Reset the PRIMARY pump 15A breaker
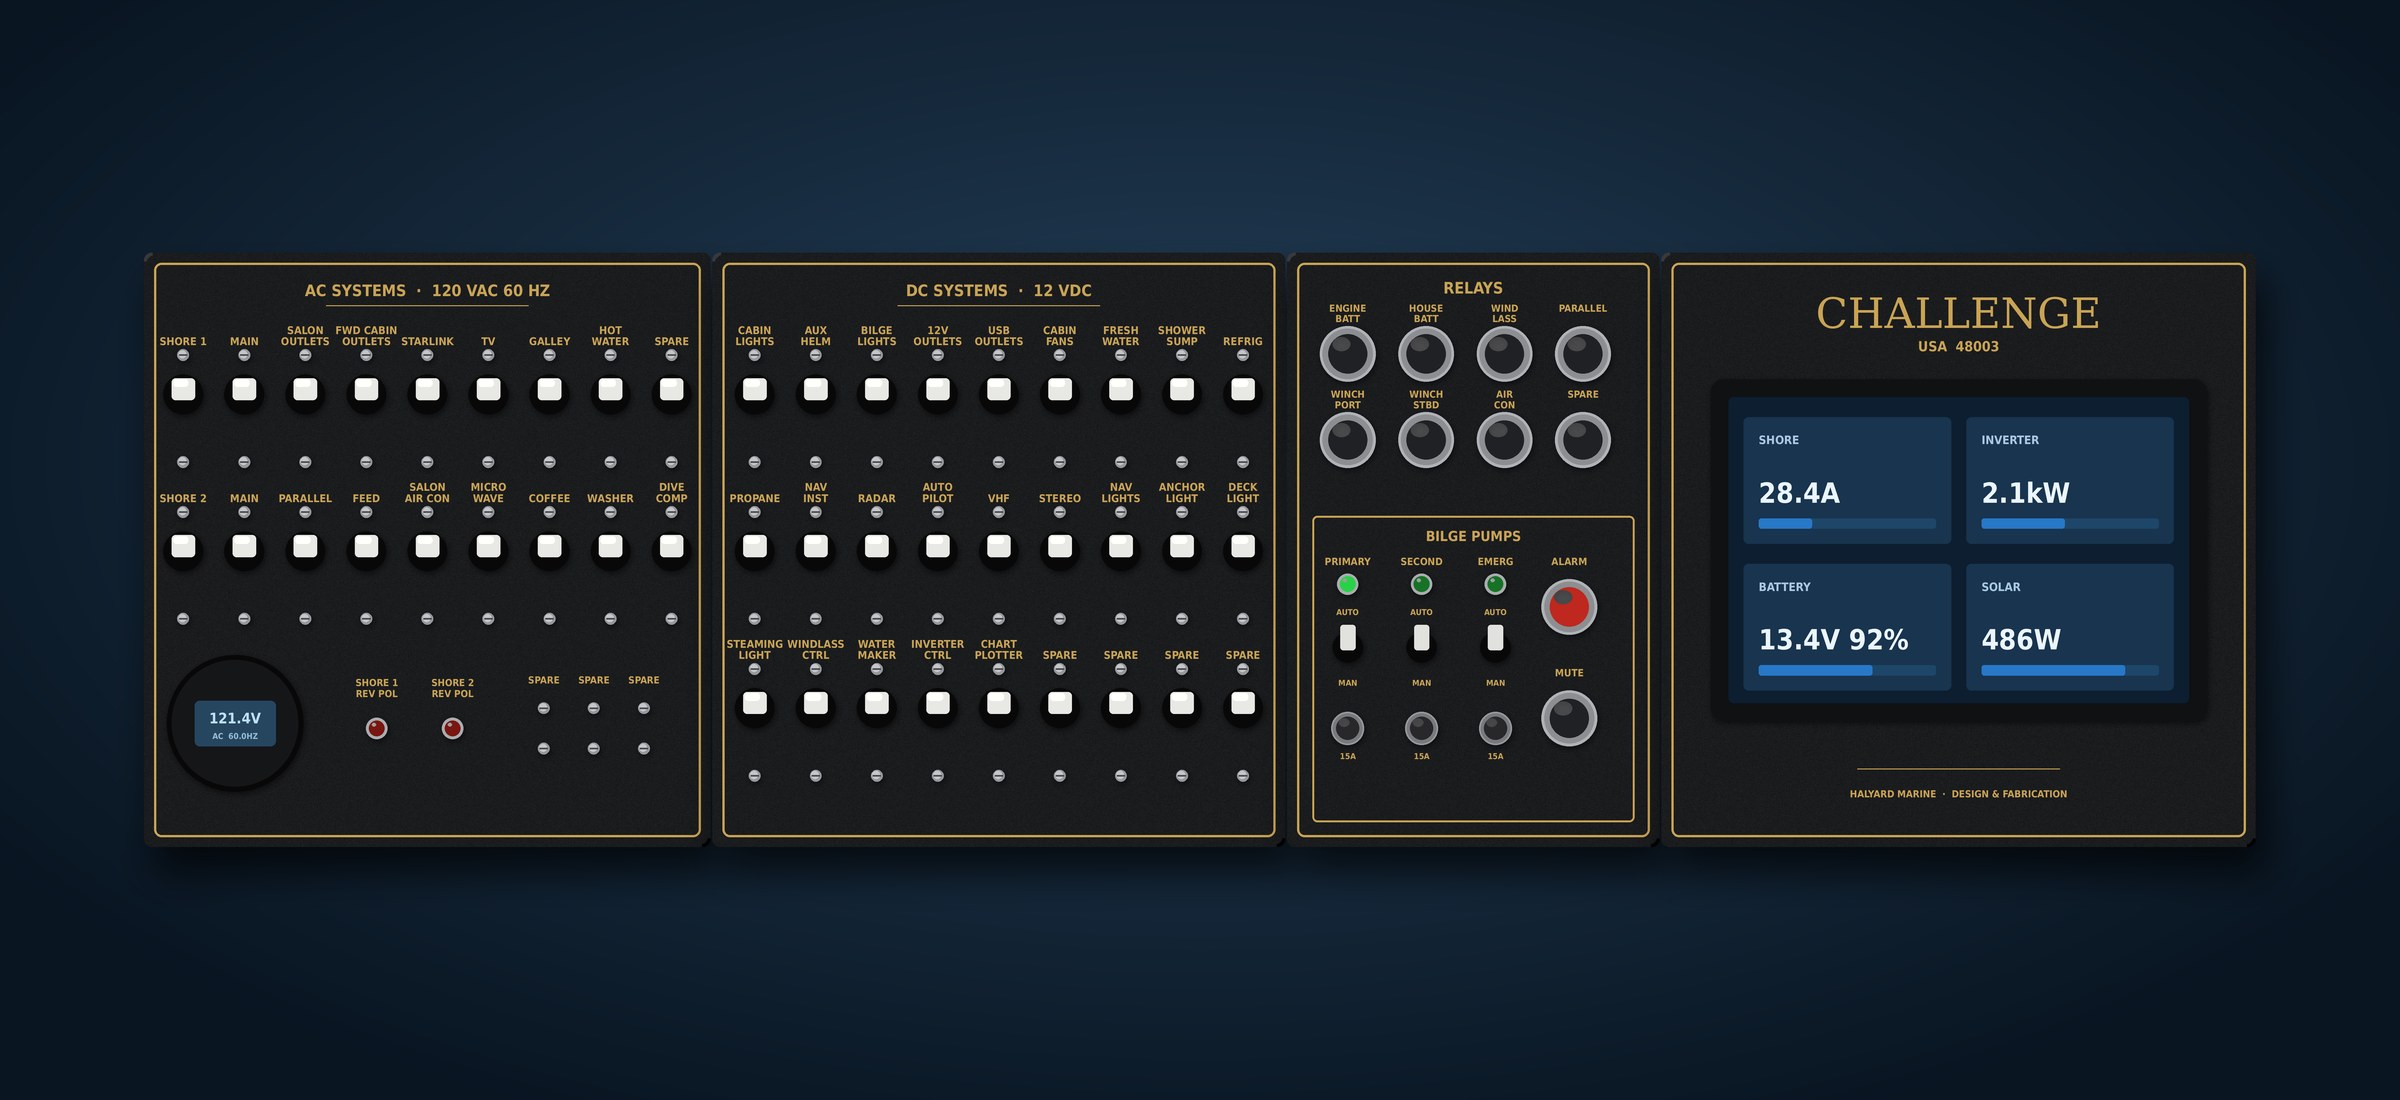Screen dimensions: 2400x1100 1348,728
